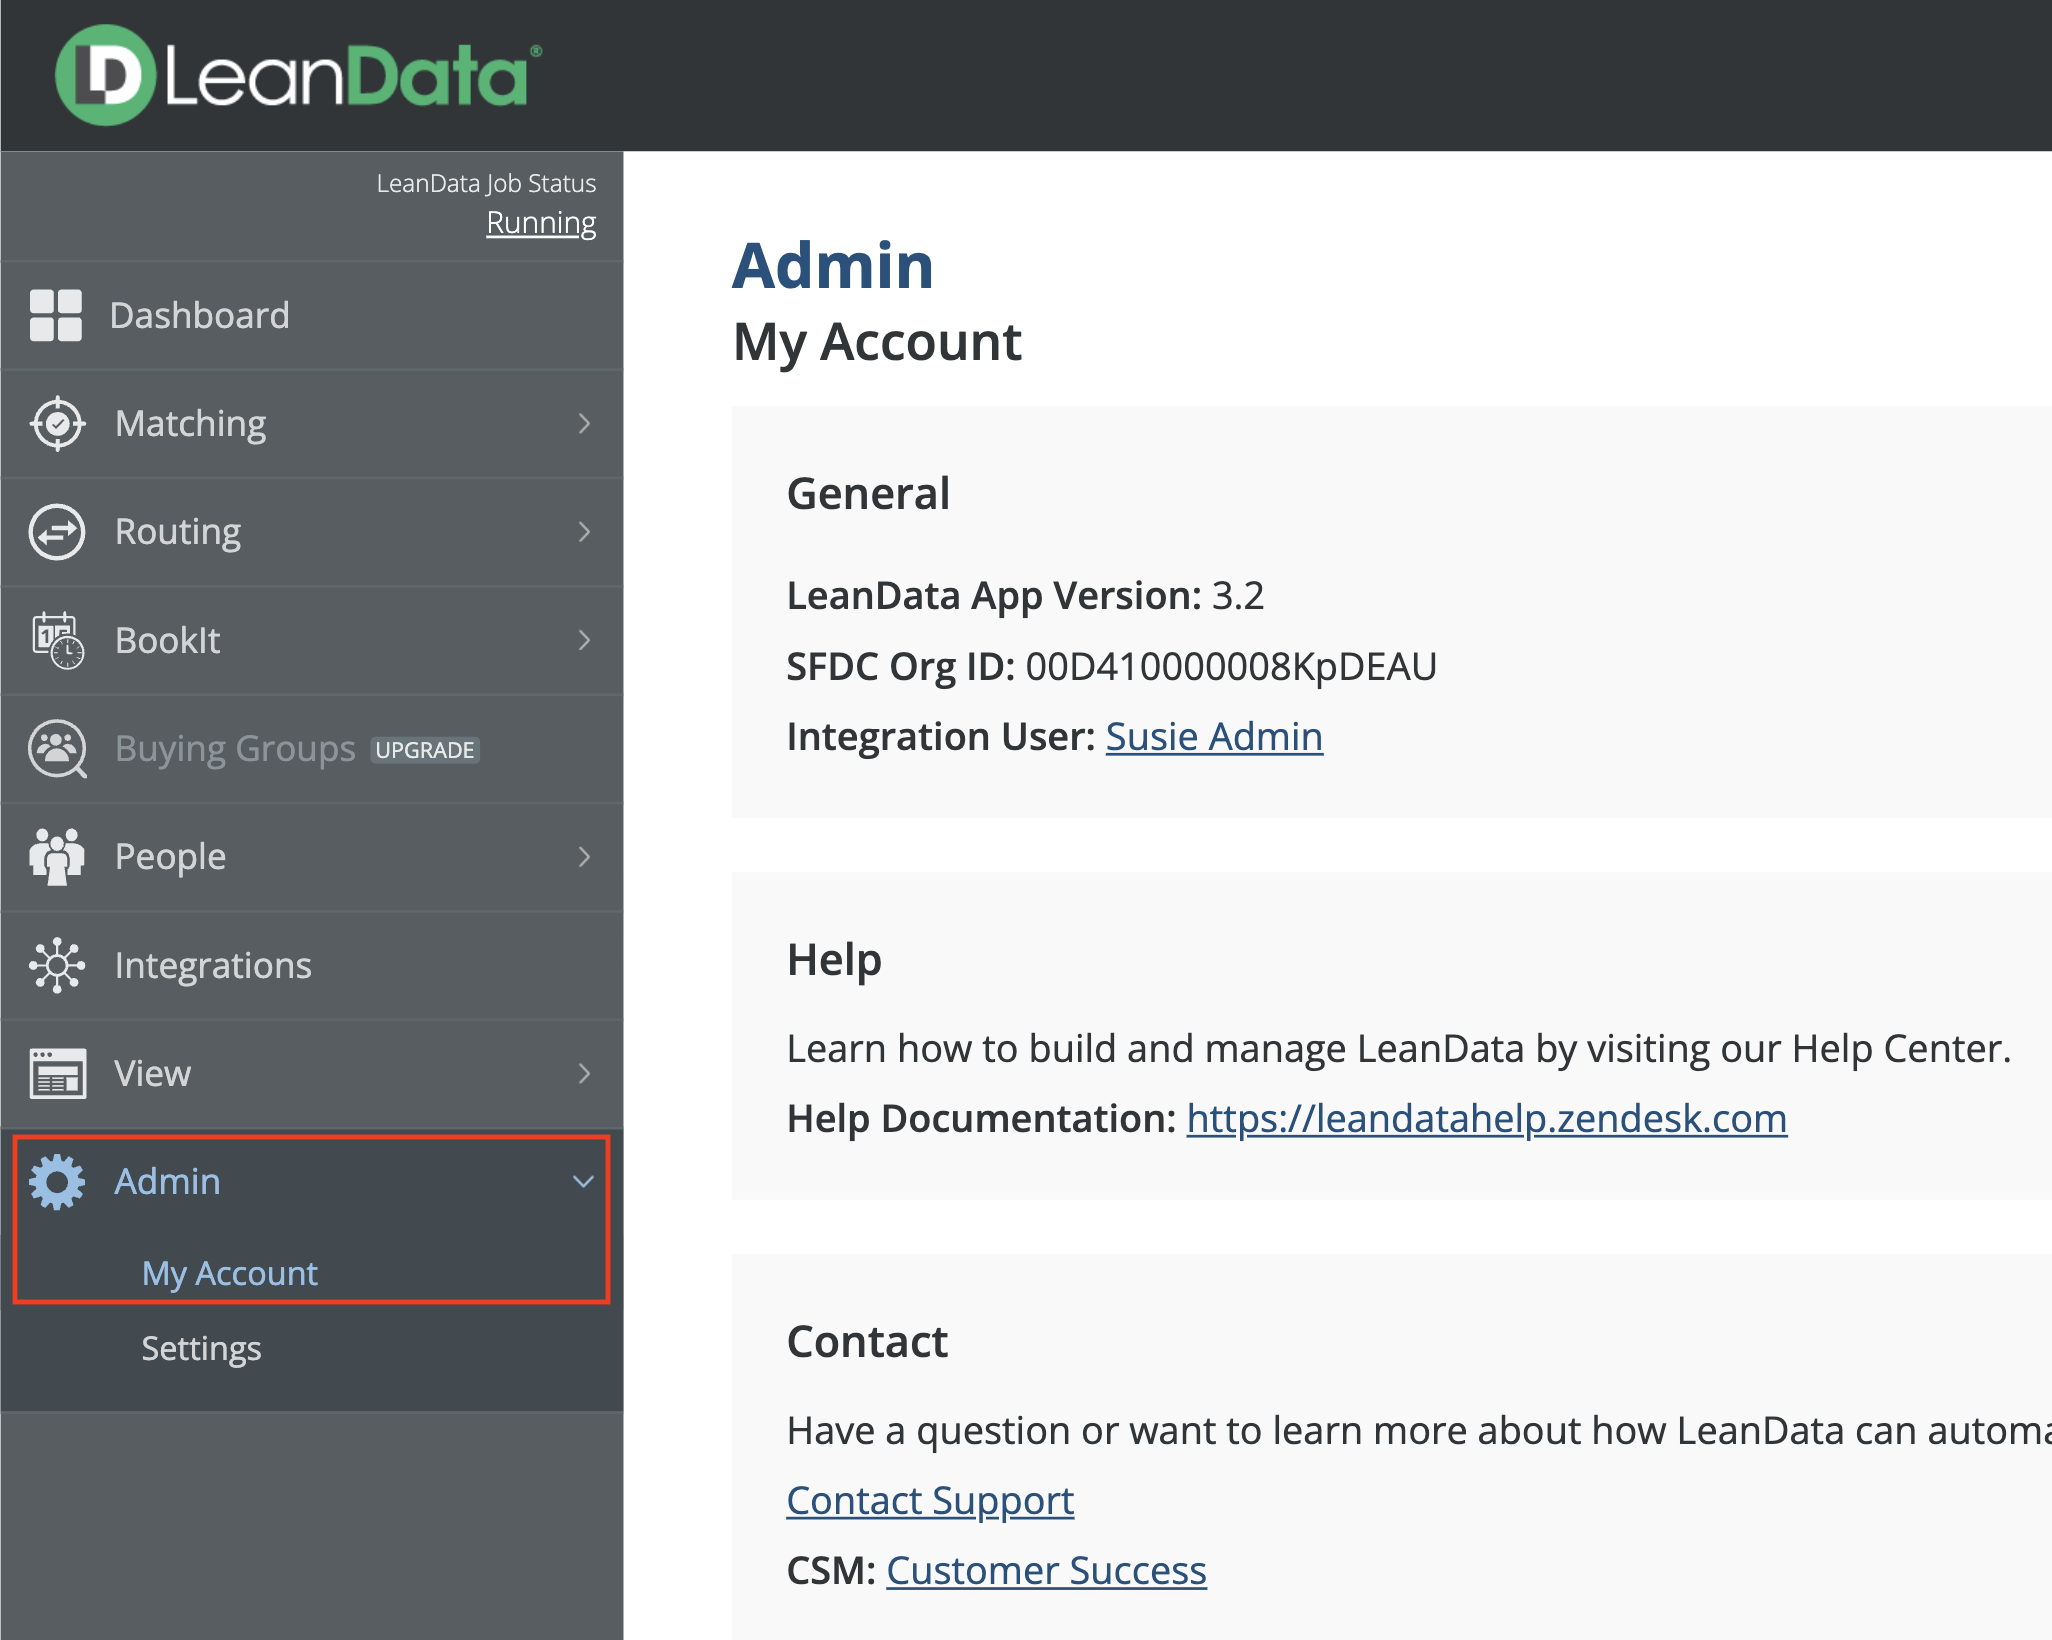Viewport: 2052px width, 1640px height.
Task: Click the View window icon
Action: click(x=57, y=1073)
